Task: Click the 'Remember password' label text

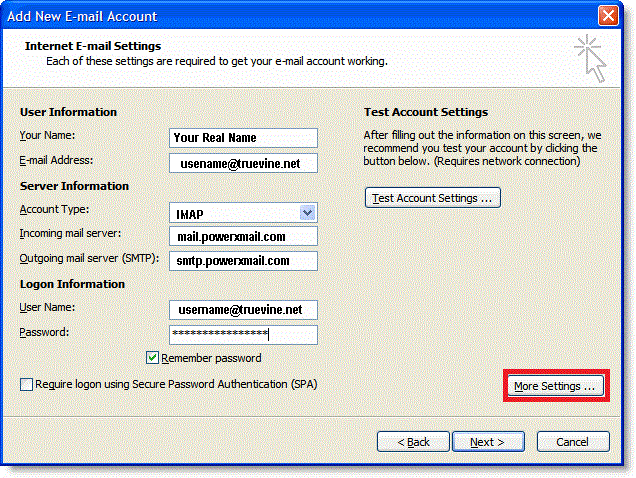Action: tap(211, 358)
